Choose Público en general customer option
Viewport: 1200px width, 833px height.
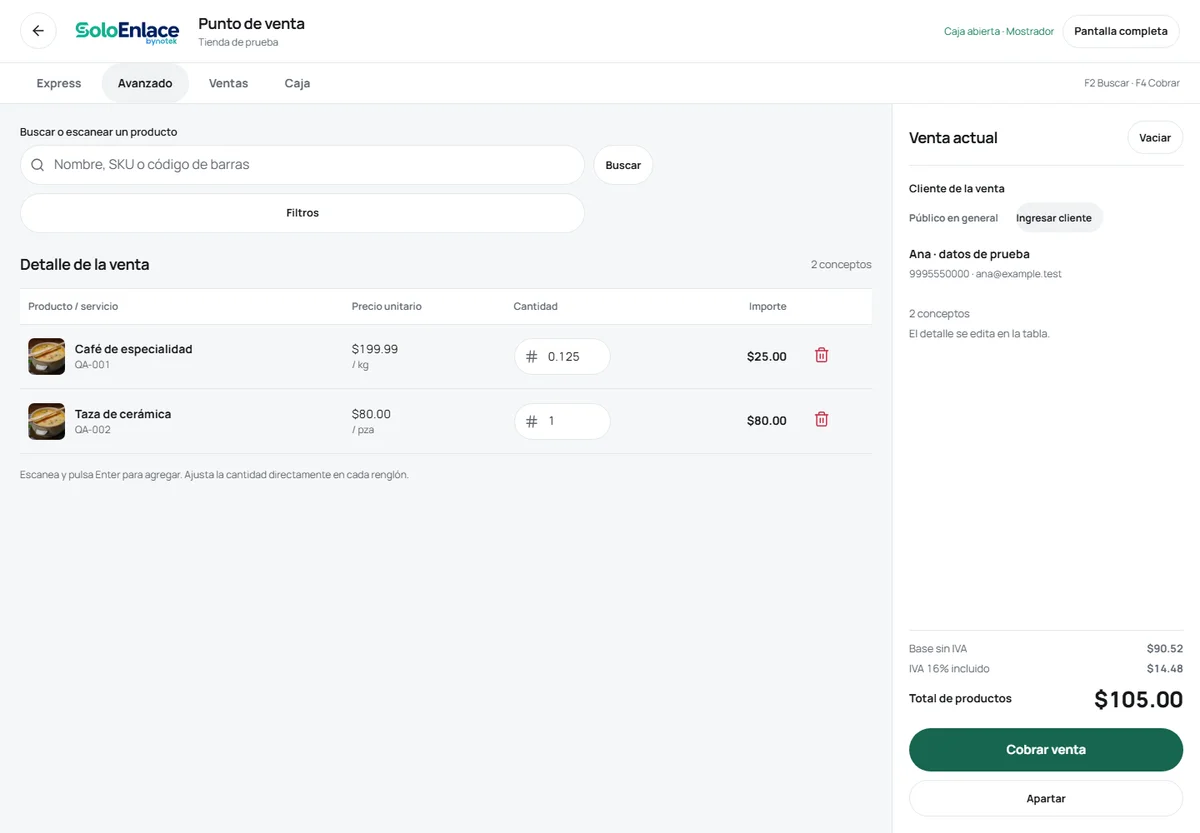[x=953, y=218]
